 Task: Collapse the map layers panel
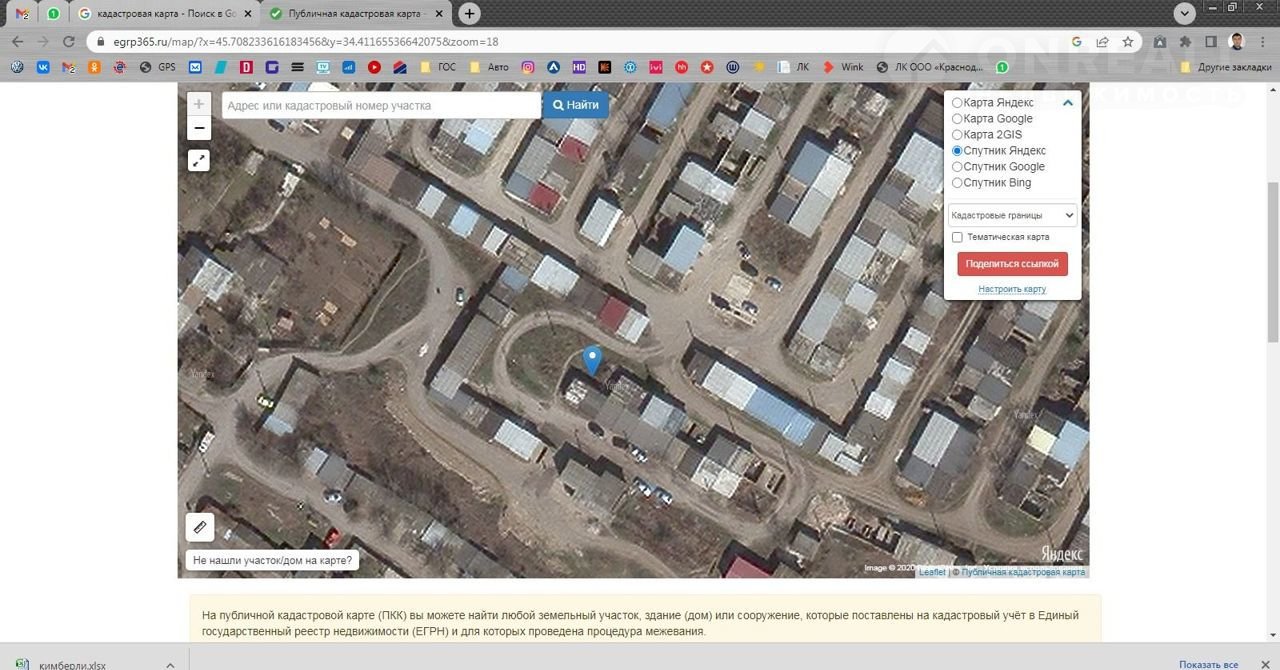(x=1067, y=103)
